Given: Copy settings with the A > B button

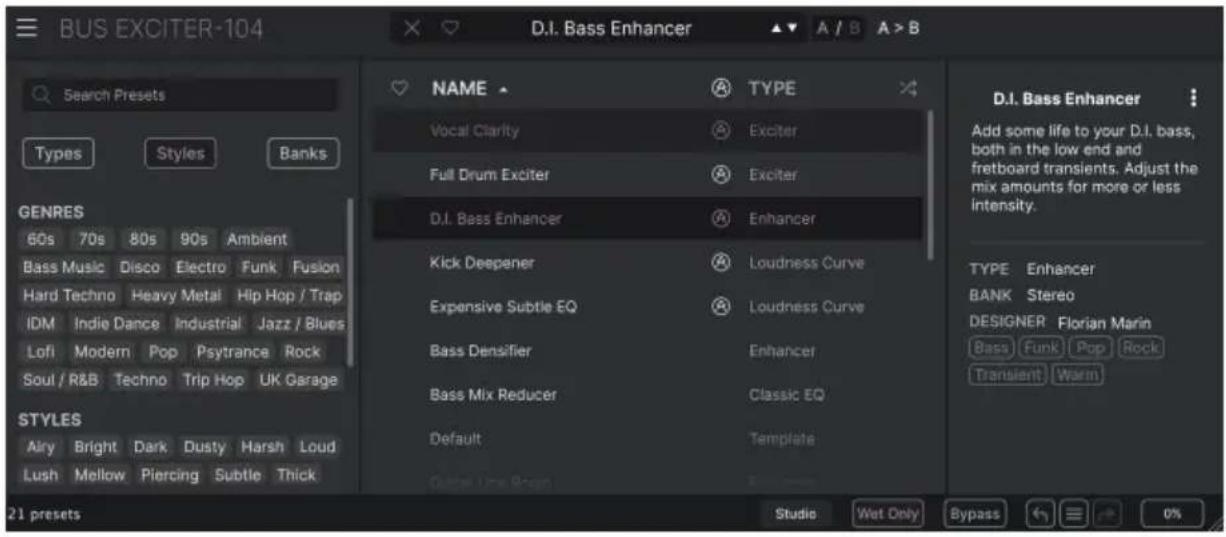Looking at the screenshot, I should point(899,29).
